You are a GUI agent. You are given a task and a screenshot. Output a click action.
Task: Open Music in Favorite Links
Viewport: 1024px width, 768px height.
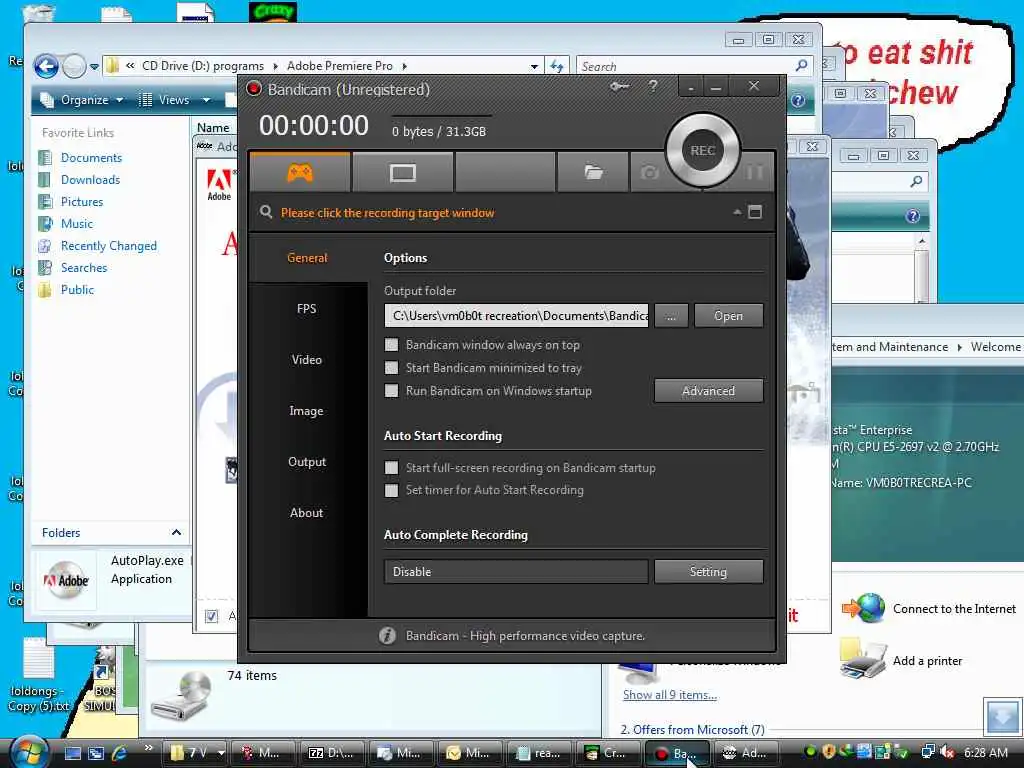tap(76, 223)
